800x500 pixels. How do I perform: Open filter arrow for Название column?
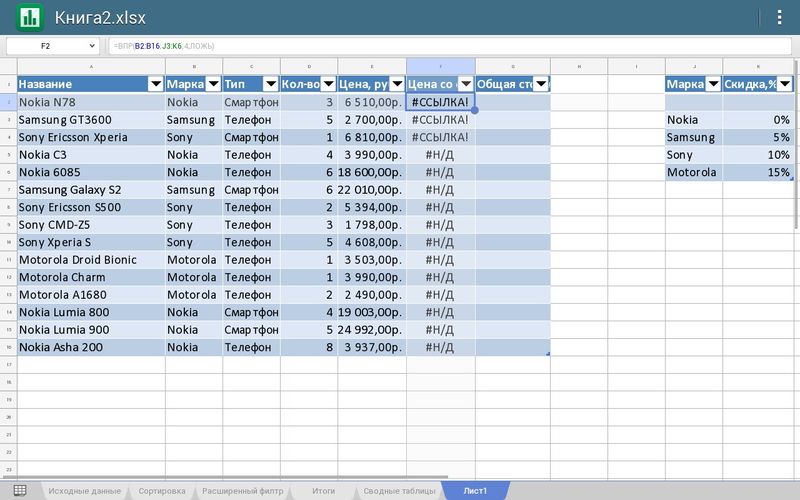155,84
